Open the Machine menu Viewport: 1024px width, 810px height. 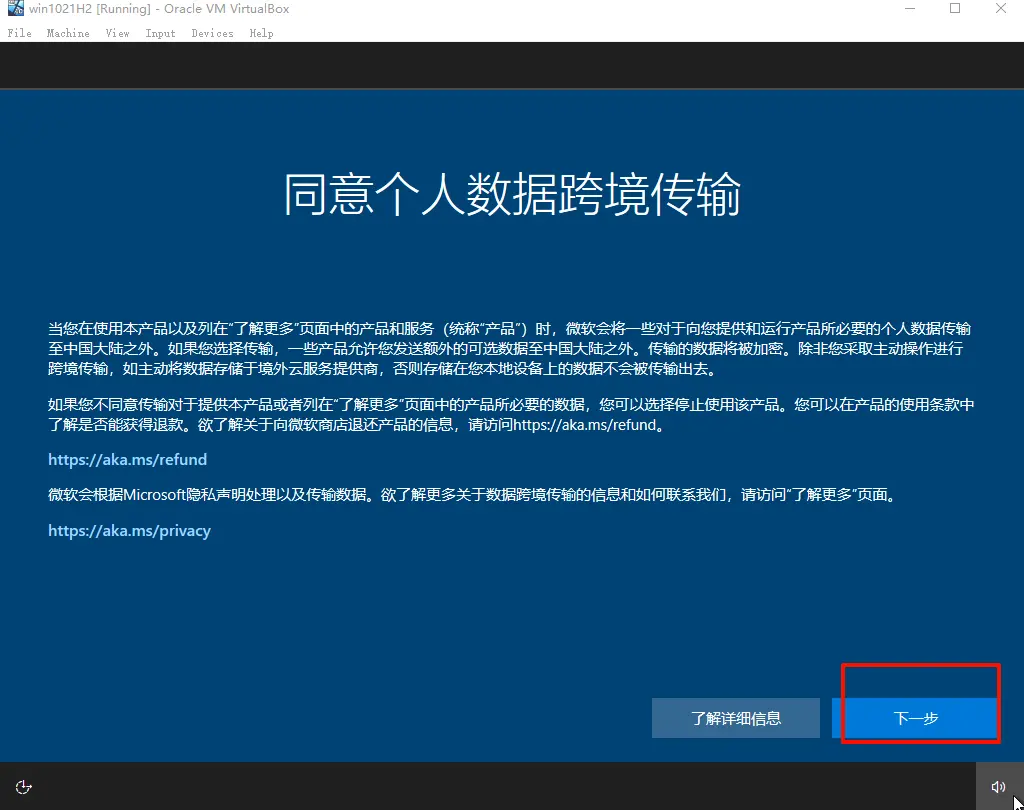[68, 33]
